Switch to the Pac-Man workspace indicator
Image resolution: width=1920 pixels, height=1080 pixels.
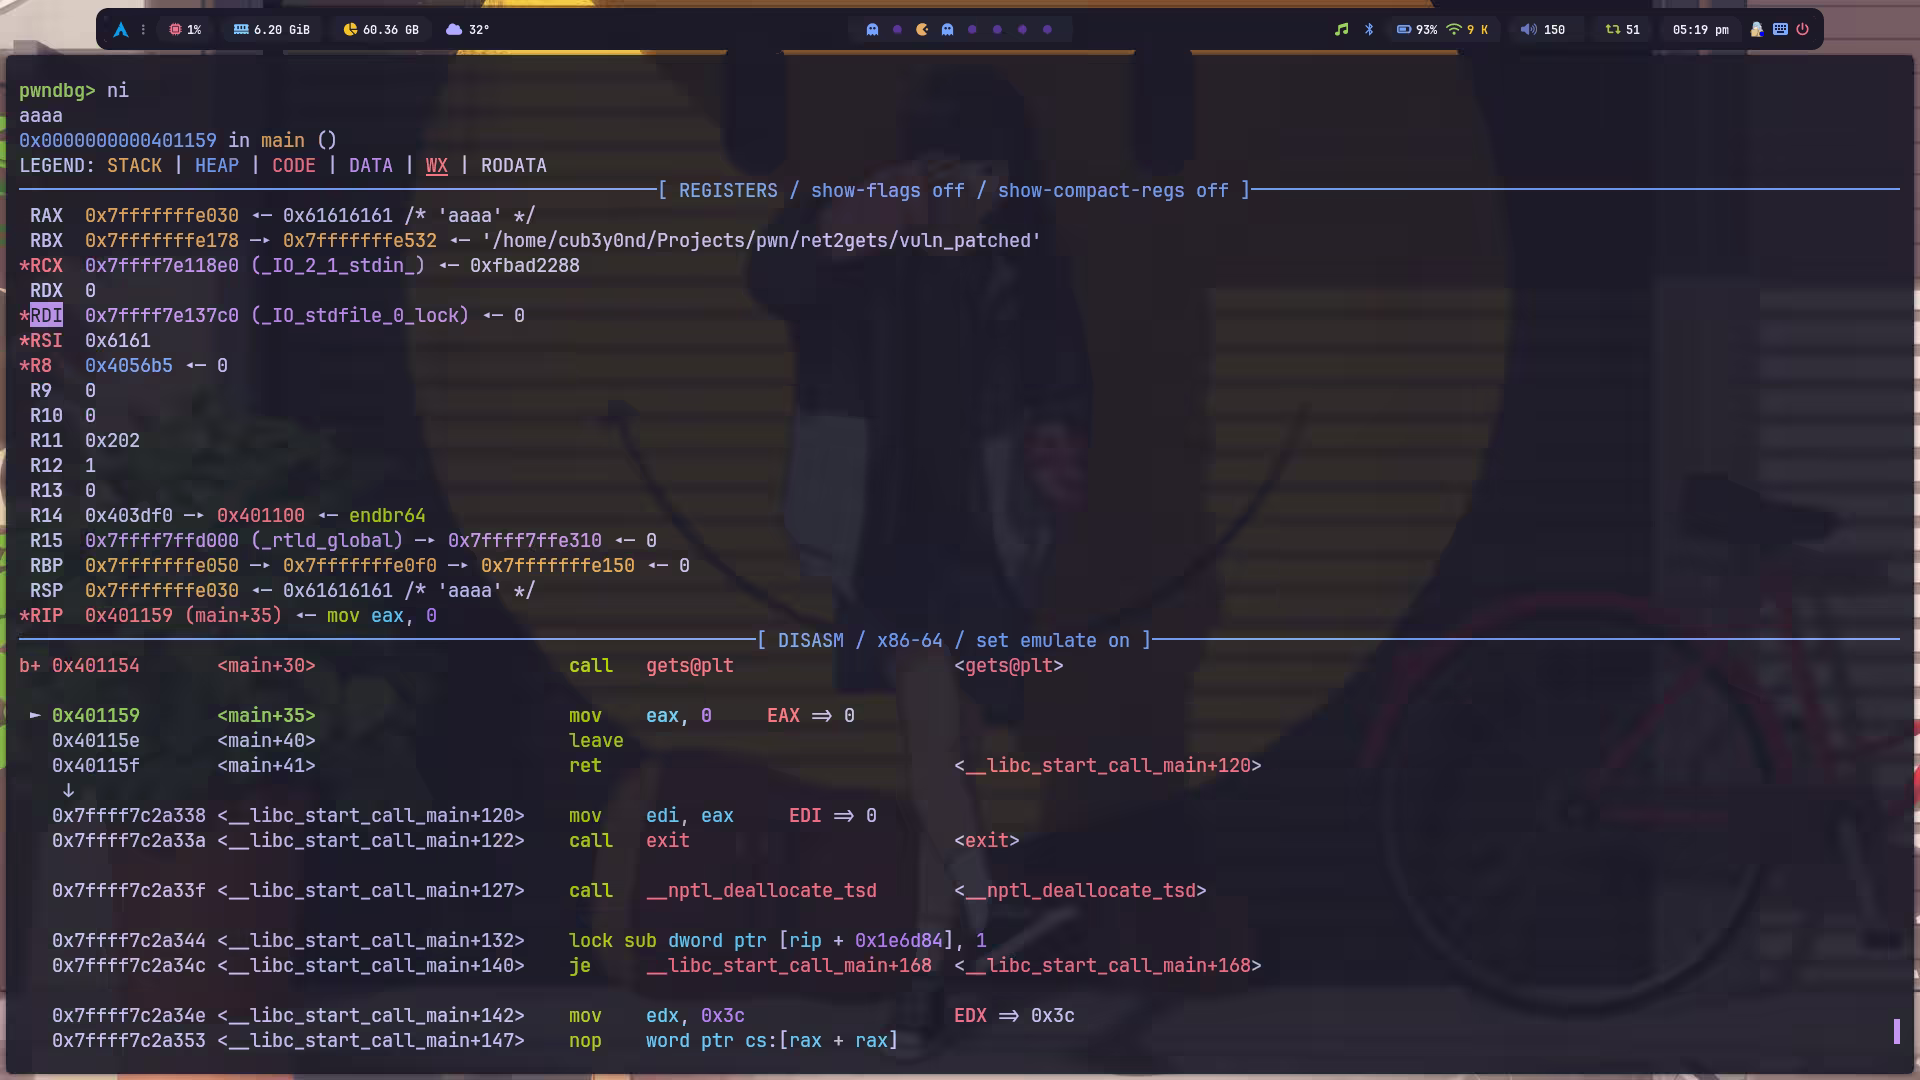pos(922,30)
